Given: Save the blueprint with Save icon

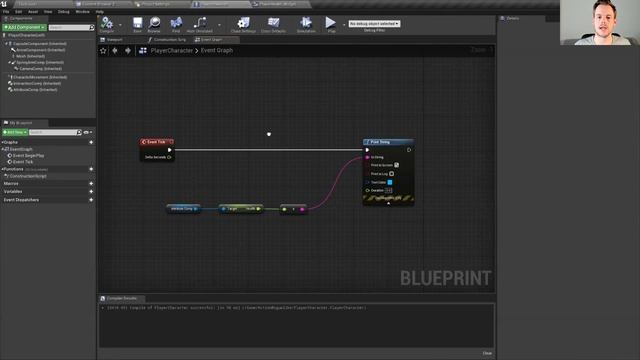Looking at the screenshot, I should [138, 23].
